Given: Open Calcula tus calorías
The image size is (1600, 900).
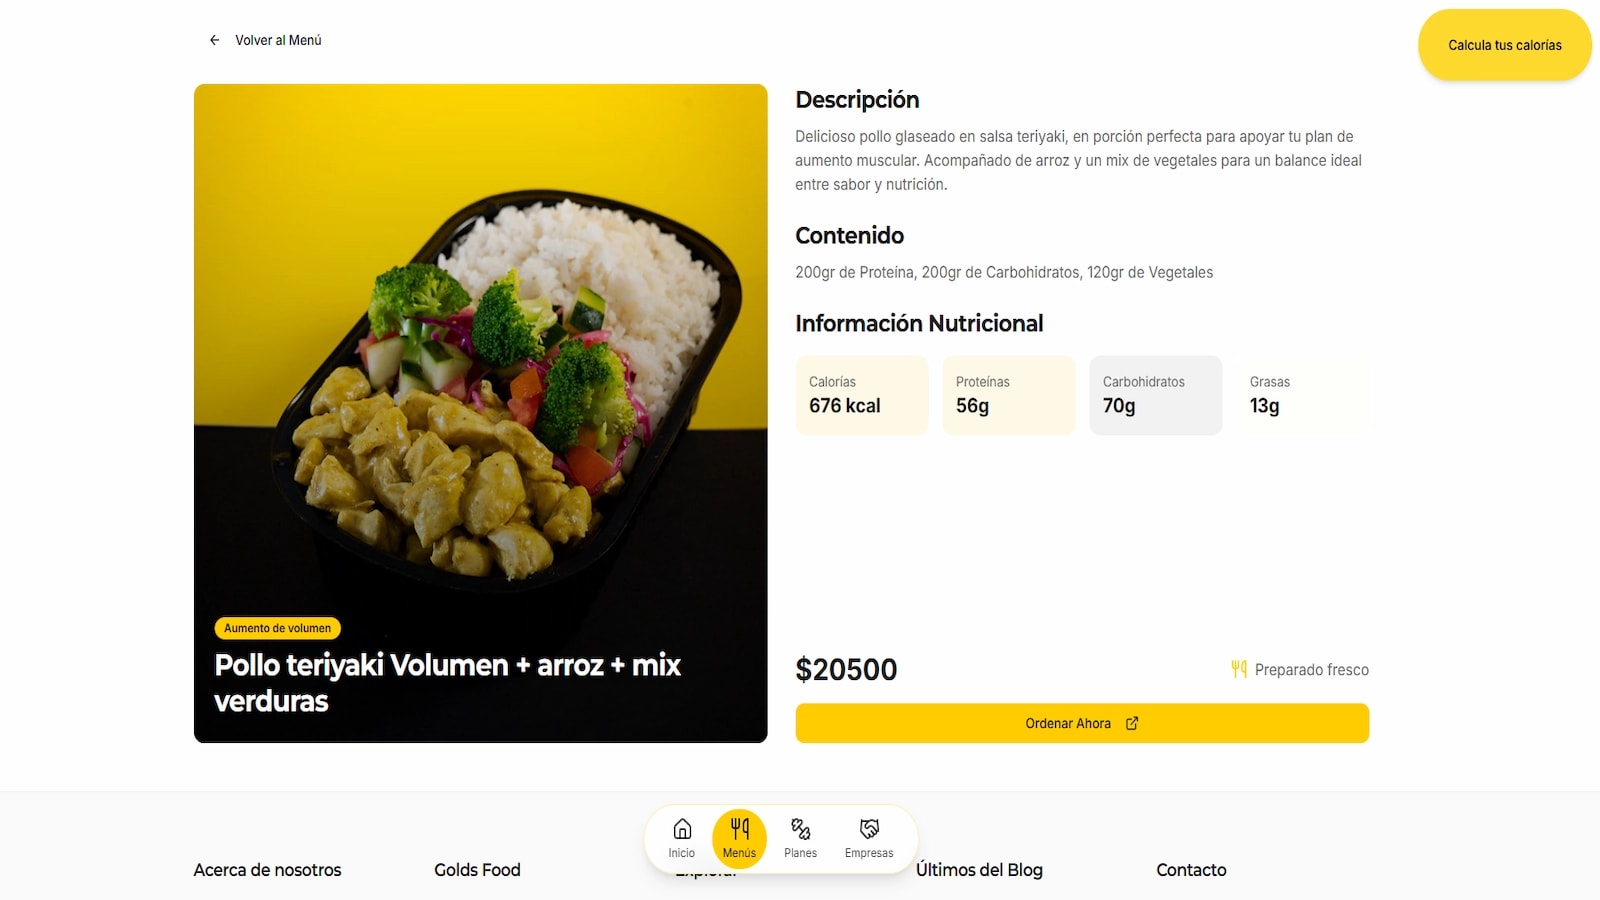Looking at the screenshot, I should 1504,45.
